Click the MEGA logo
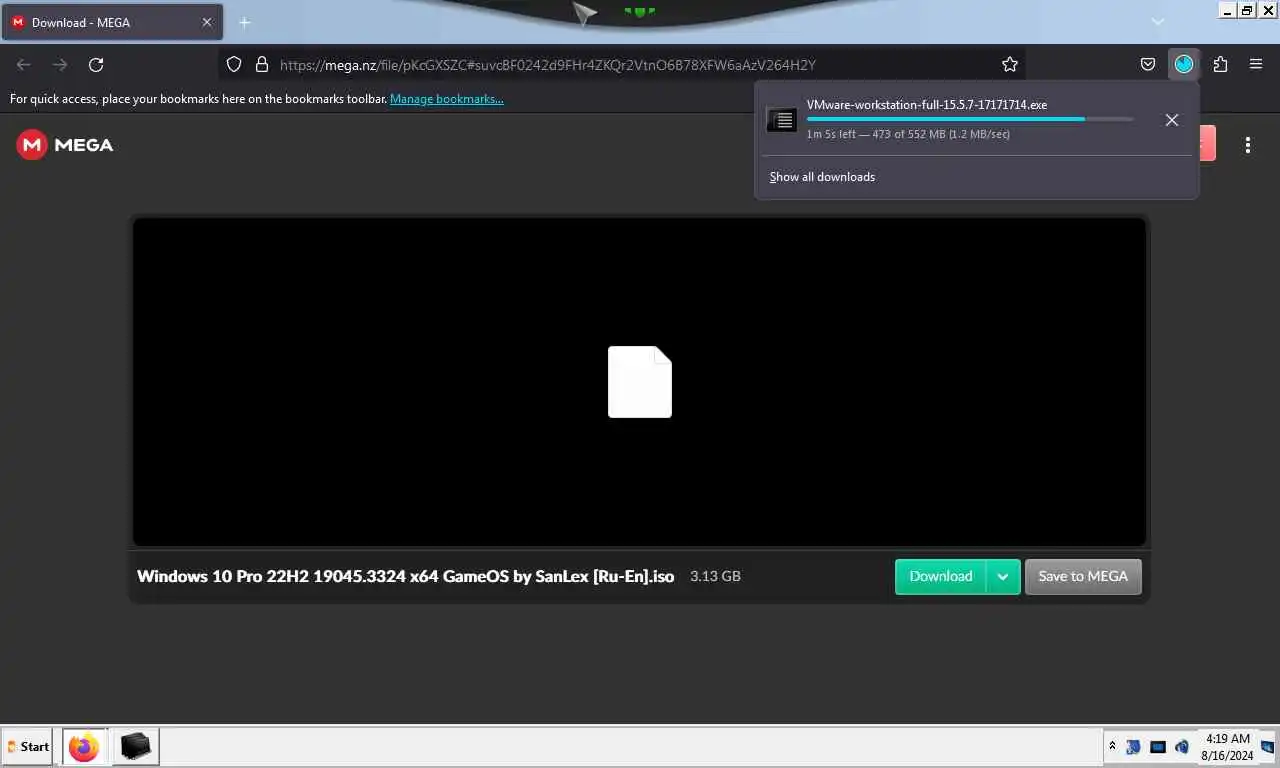Viewport: 1280px width, 768px height. click(x=65, y=145)
